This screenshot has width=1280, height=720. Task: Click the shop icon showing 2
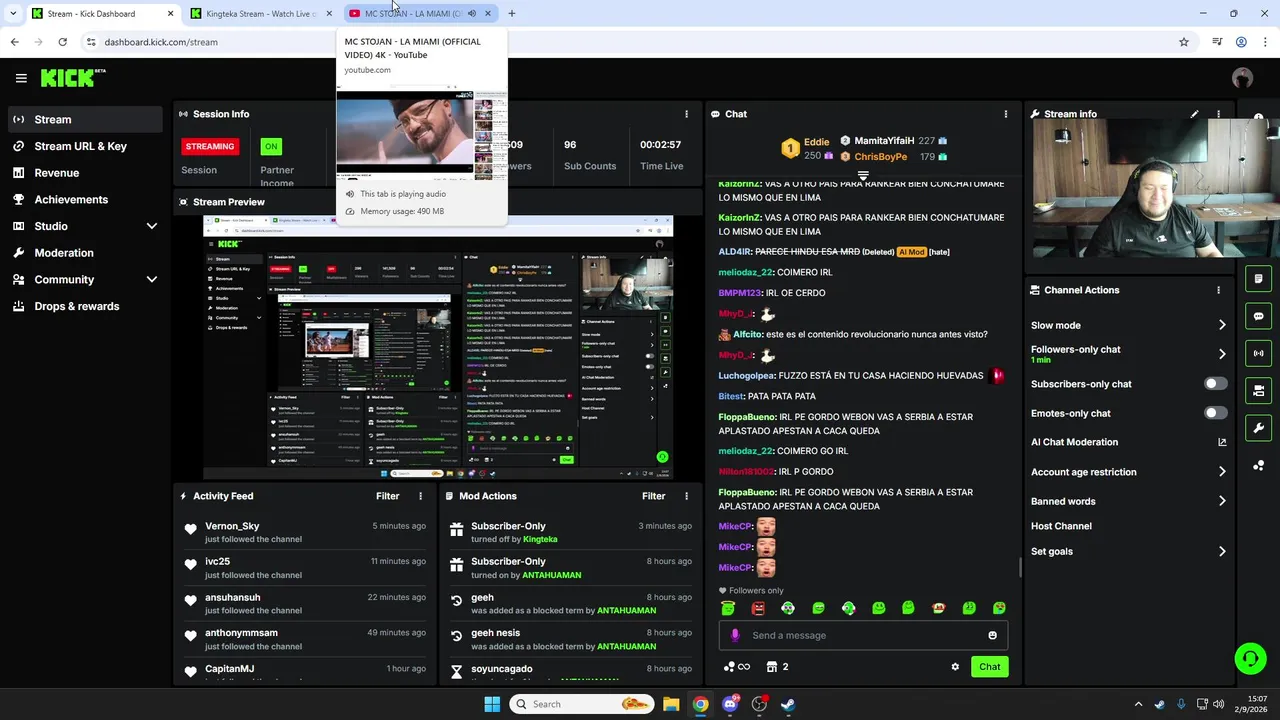[777, 667]
